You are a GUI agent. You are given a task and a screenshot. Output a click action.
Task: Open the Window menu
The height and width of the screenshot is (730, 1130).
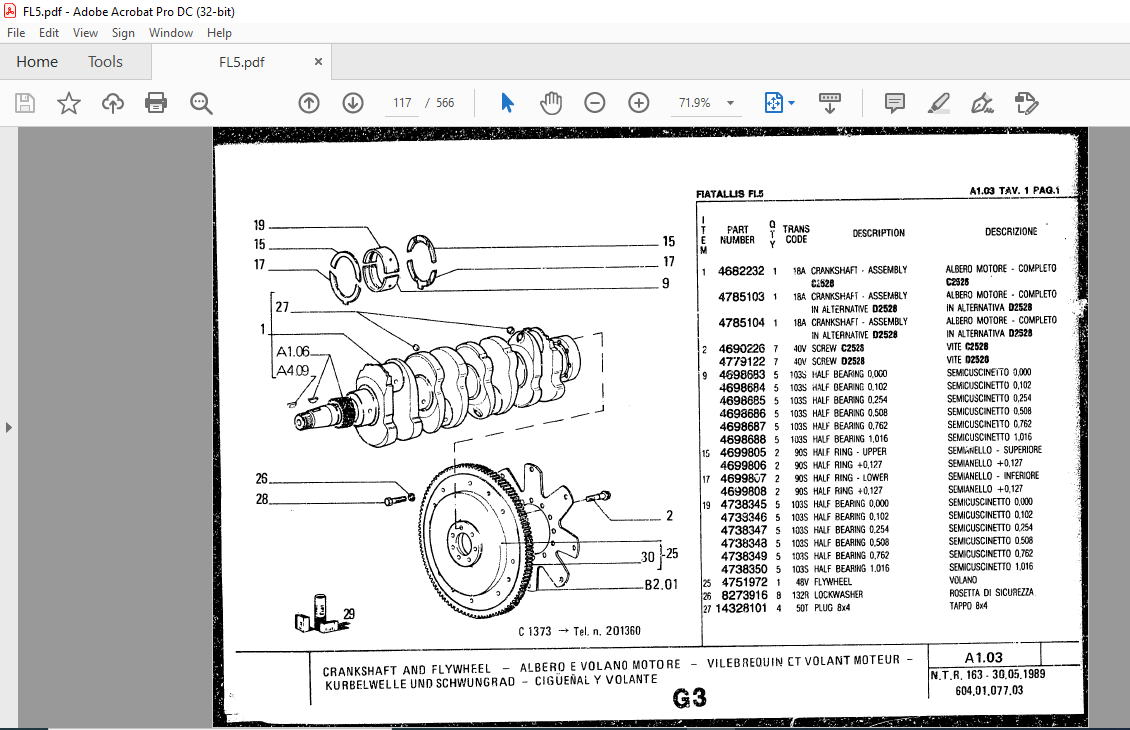point(171,32)
